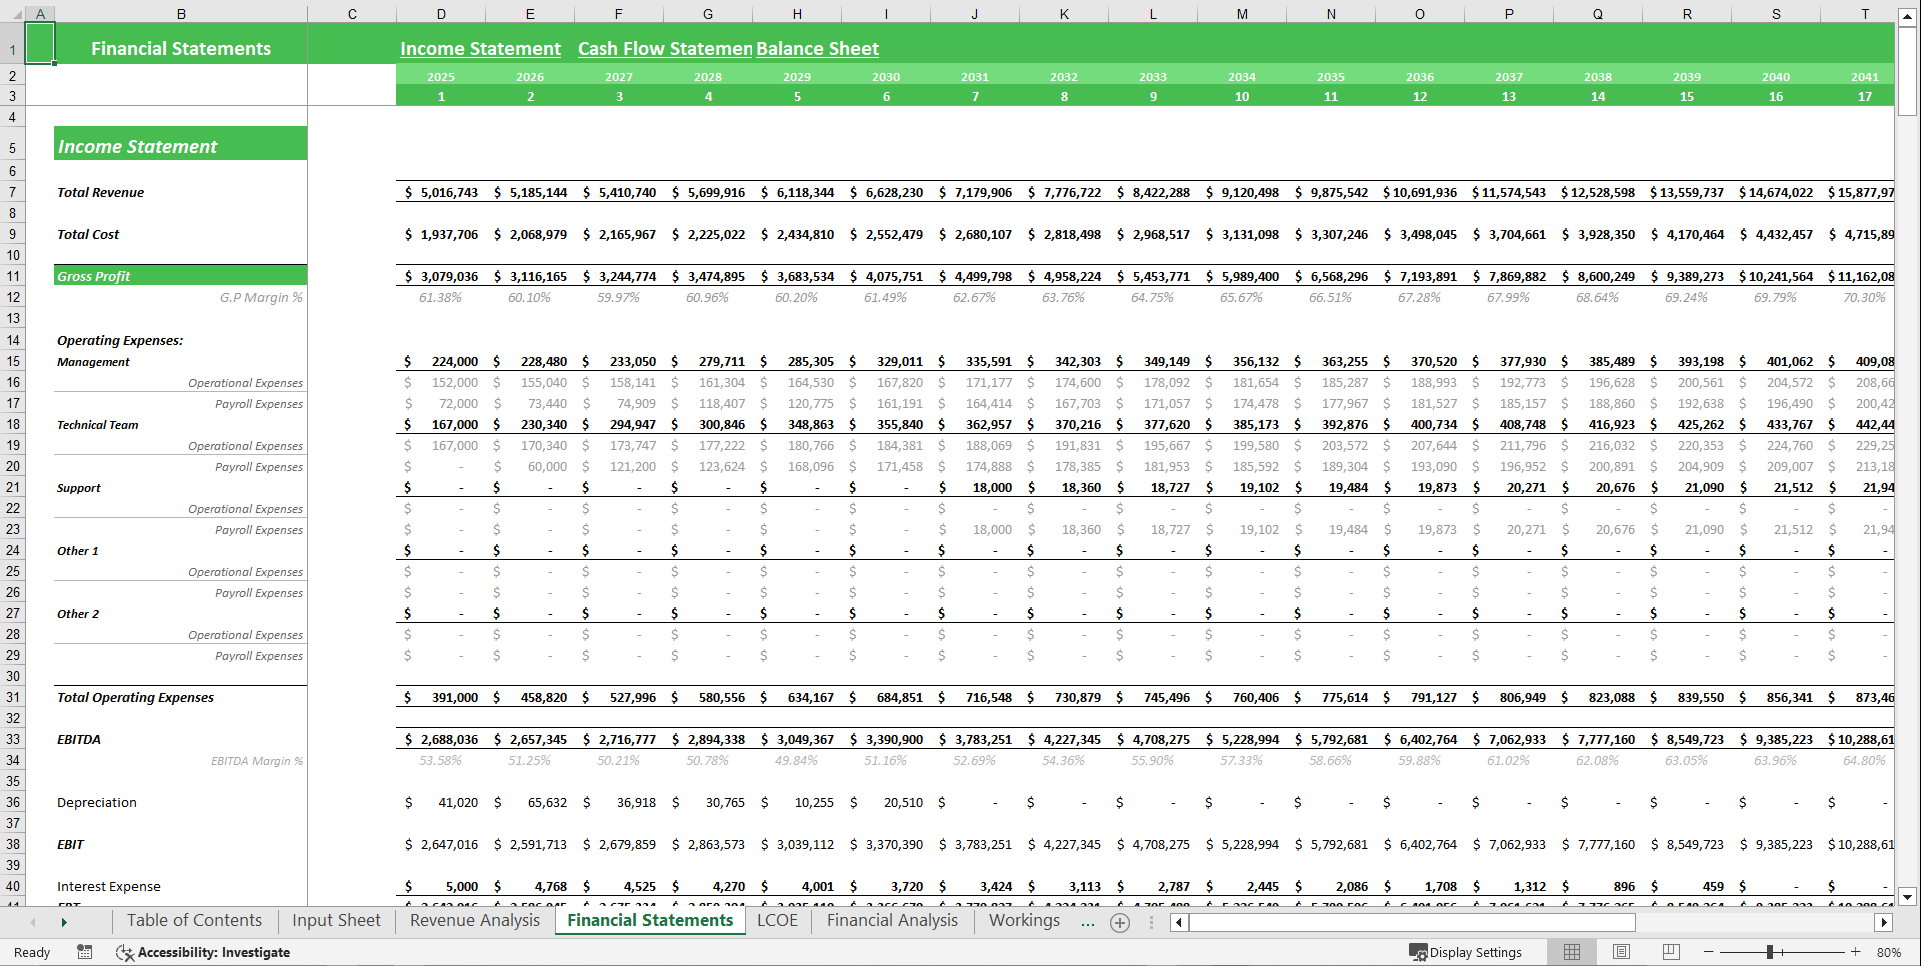Add a new worksheet
The image size is (1921, 966).
[1120, 921]
